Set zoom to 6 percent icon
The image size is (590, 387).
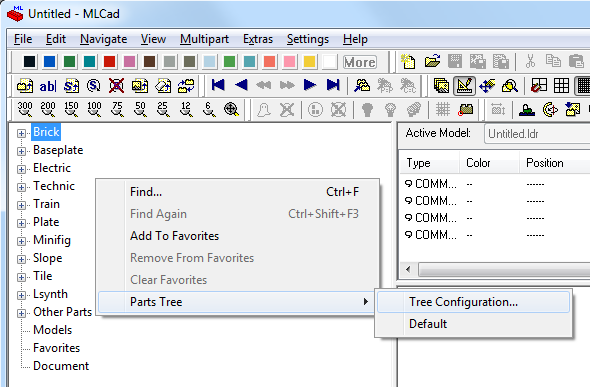coord(209,109)
